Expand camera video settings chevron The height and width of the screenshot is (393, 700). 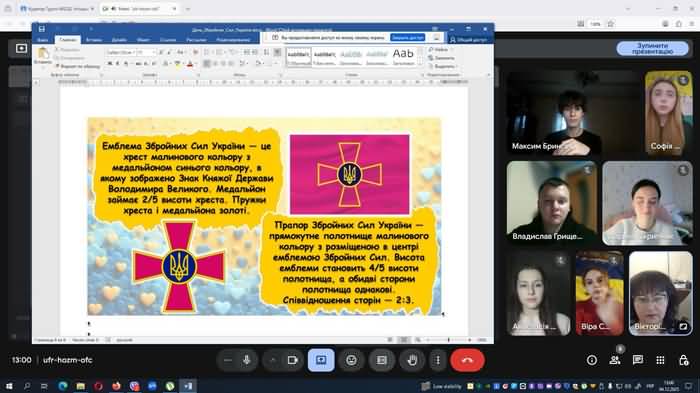(x=273, y=360)
